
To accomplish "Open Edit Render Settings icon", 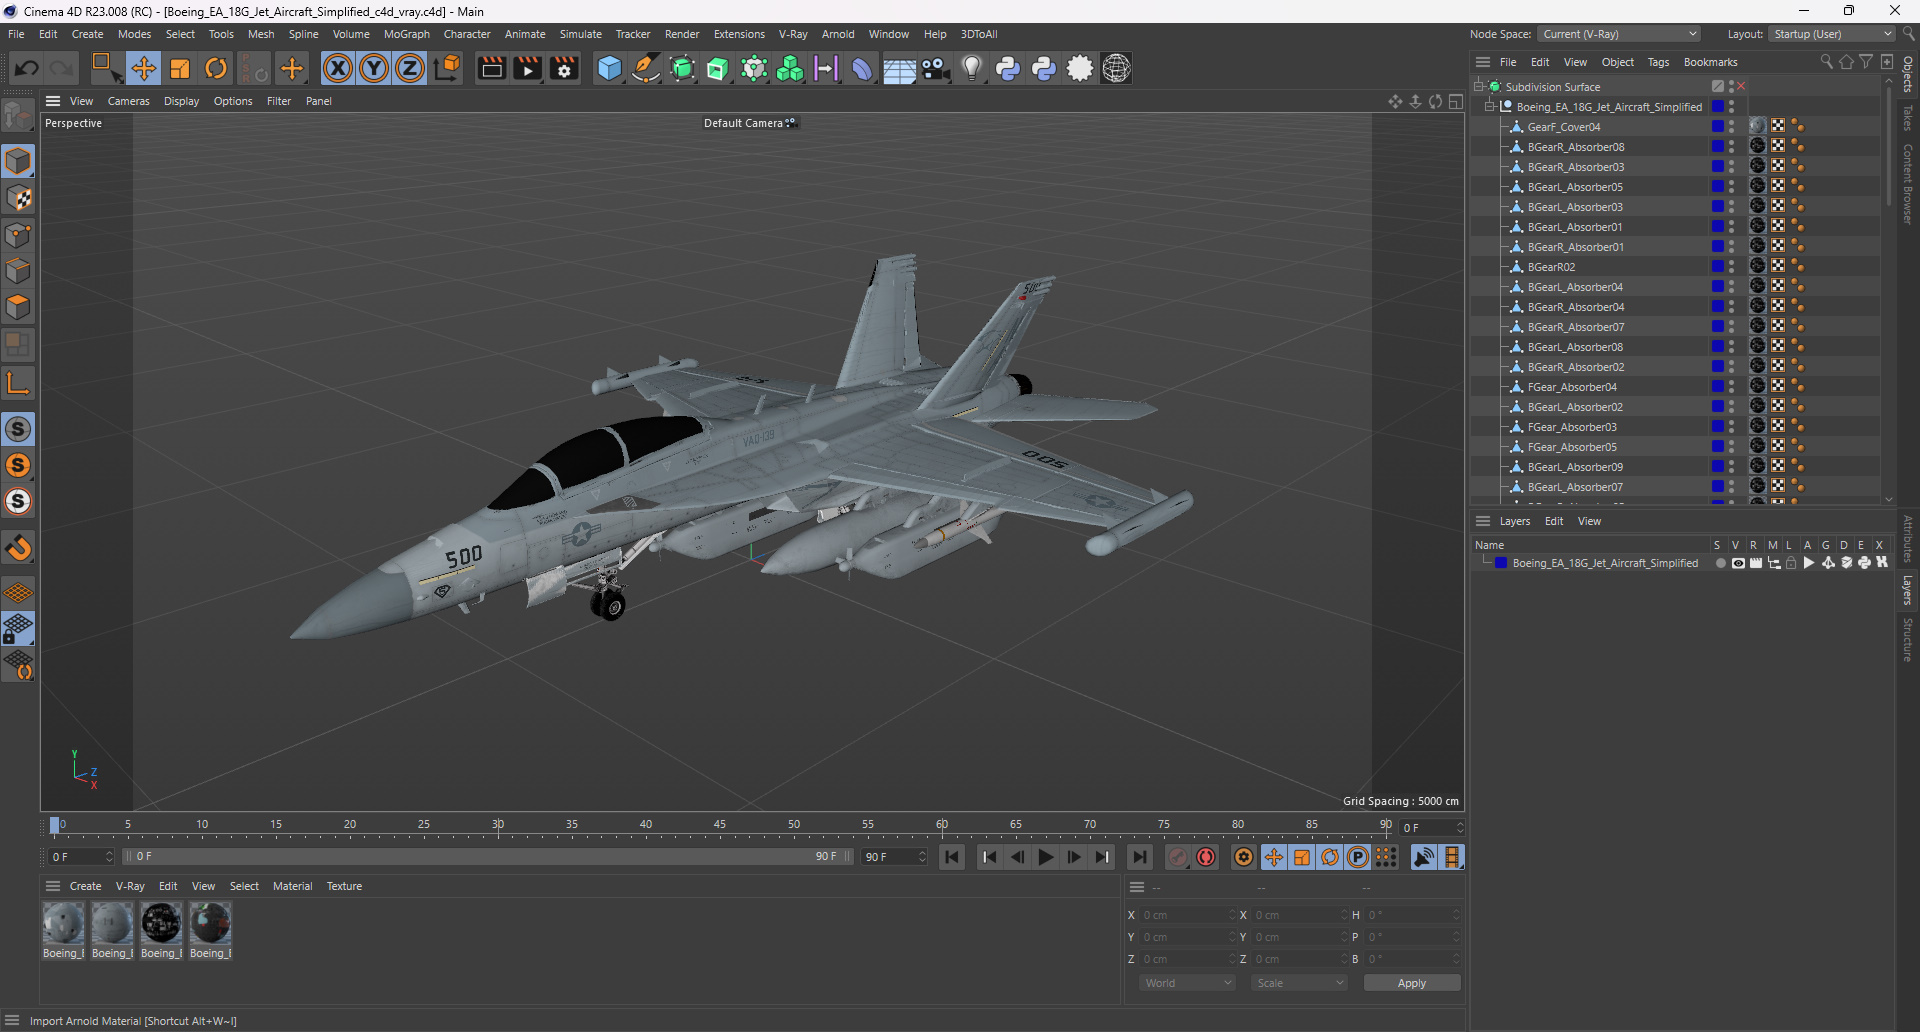I will click(565, 68).
